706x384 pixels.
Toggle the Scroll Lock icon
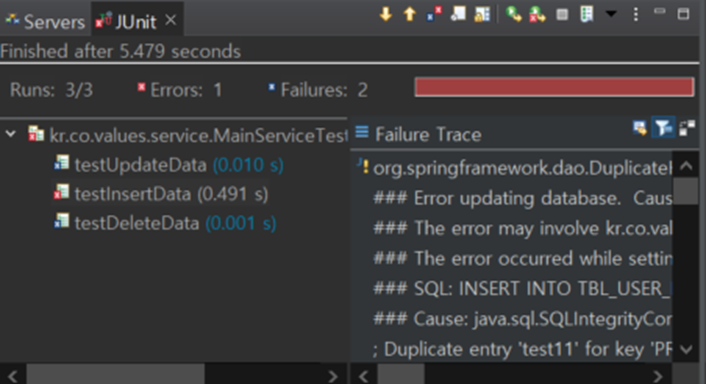(x=482, y=14)
